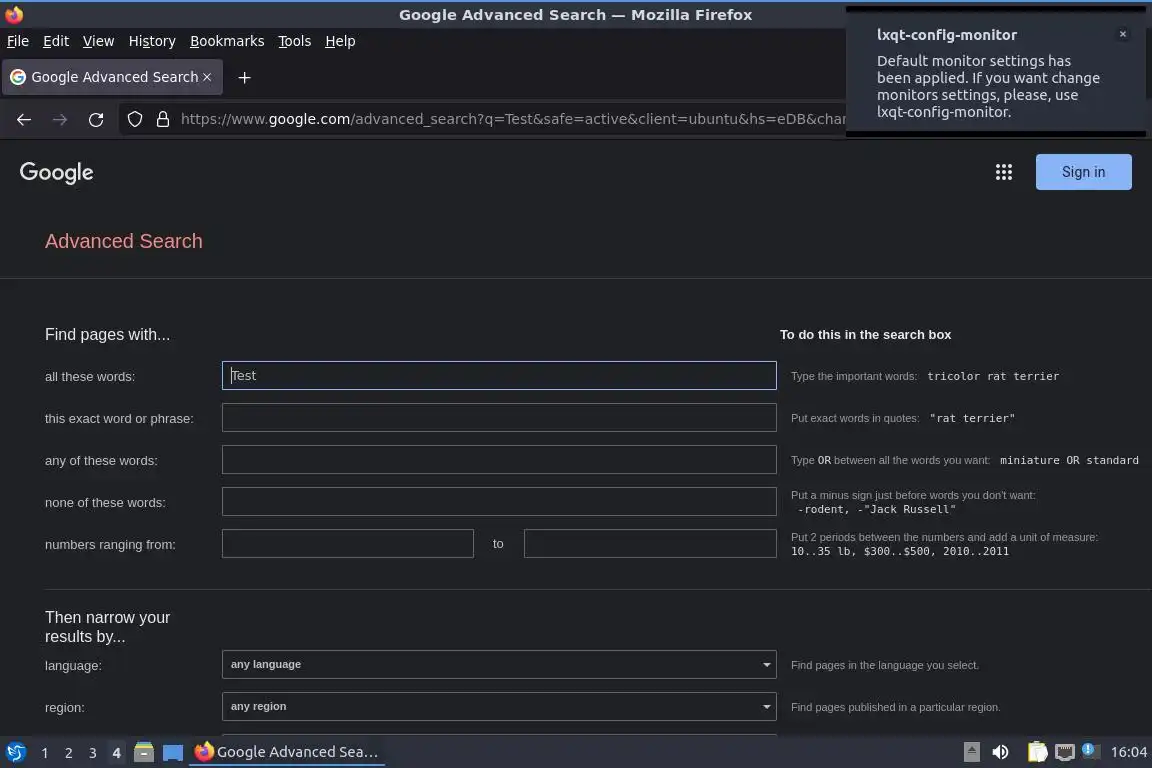The width and height of the screenshot is (1152, 768).
Task: Dismiss the lxqt-config-monitor notification
Action: (x=1123, y=34)
